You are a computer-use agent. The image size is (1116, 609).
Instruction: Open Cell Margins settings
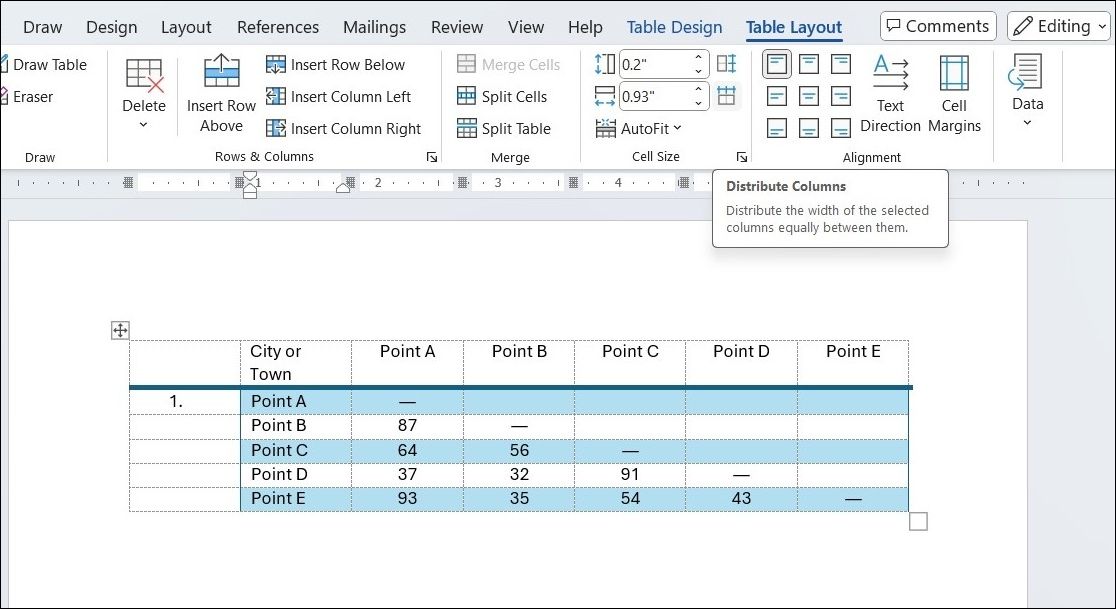pos(954,94)
